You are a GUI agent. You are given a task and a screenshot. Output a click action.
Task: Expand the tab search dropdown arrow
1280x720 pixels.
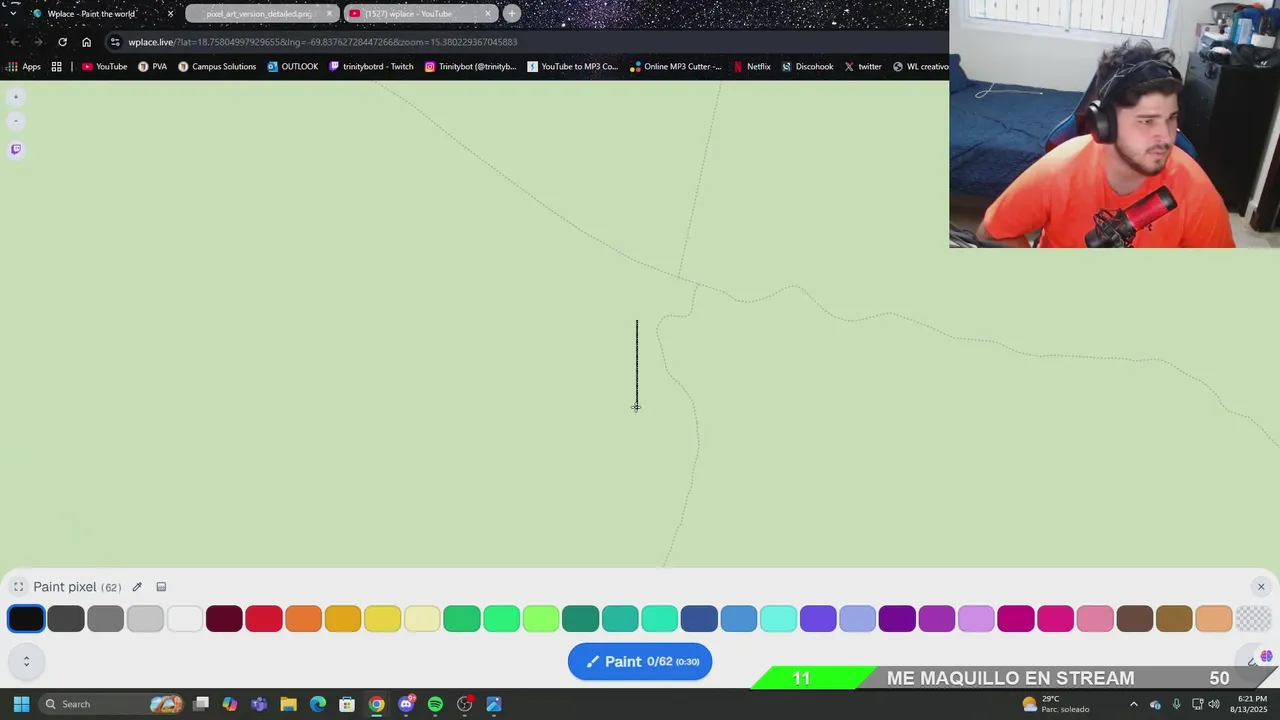pos(13,14)
